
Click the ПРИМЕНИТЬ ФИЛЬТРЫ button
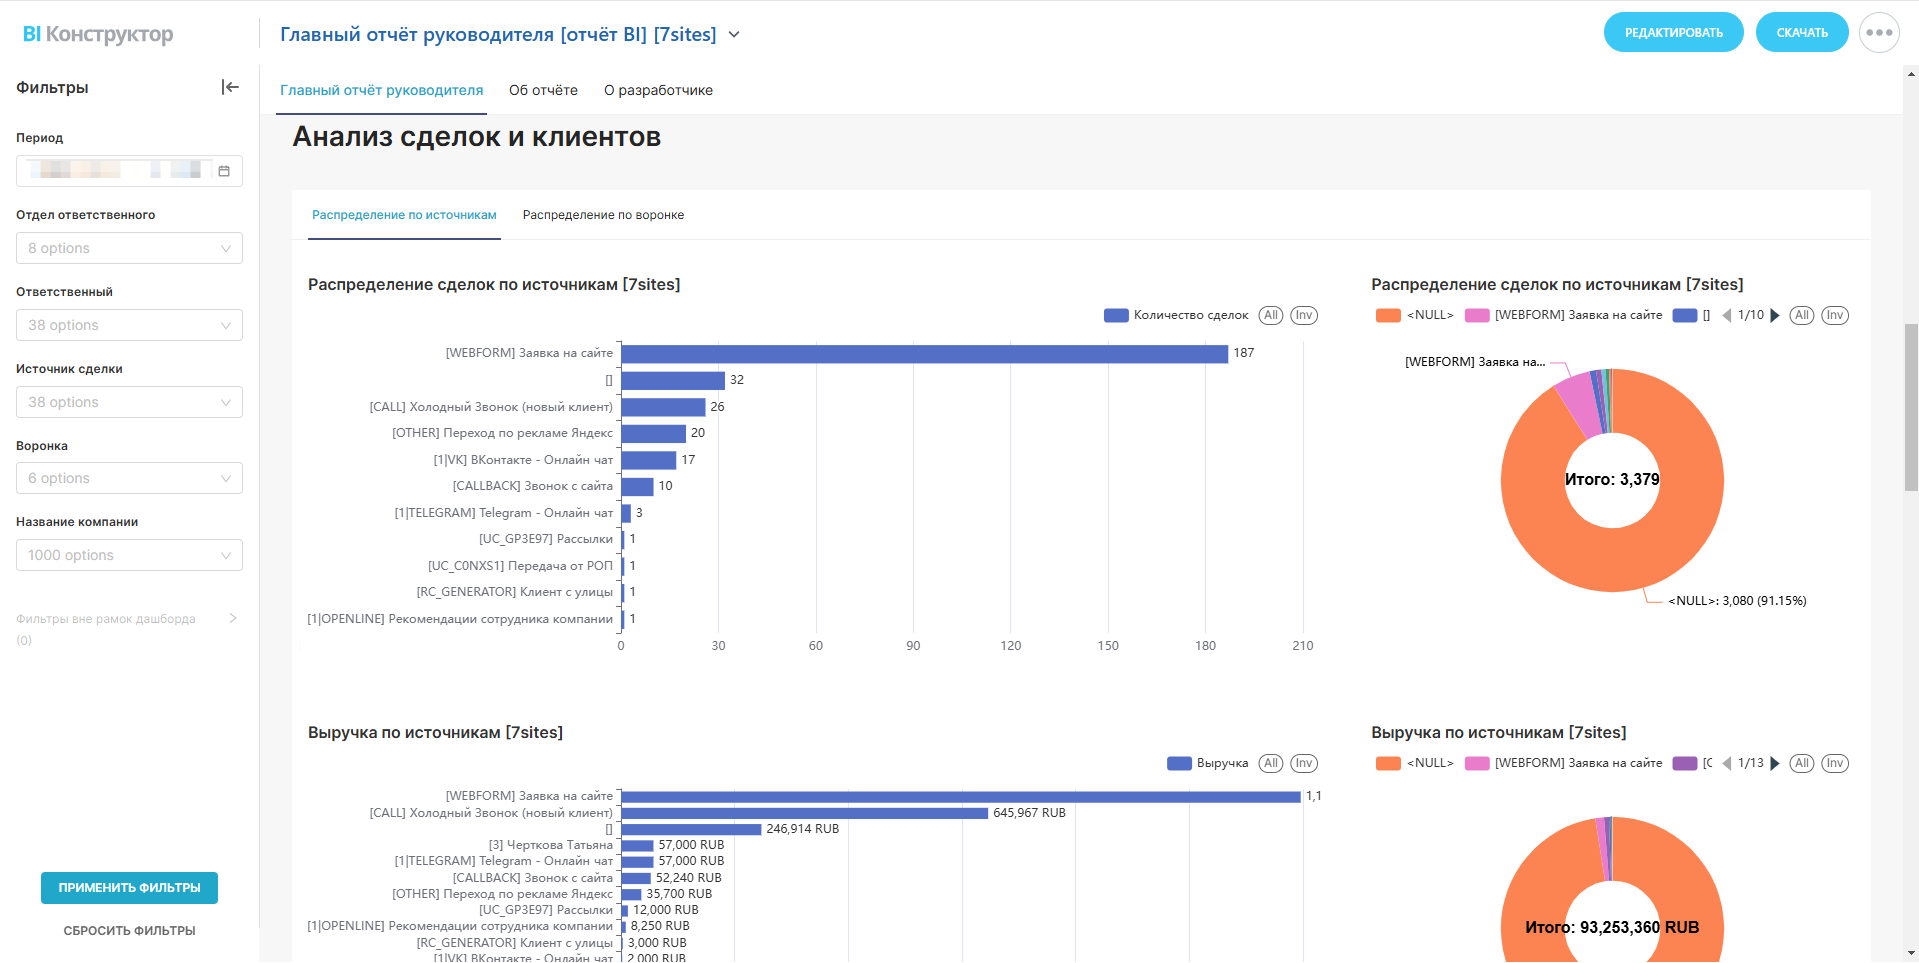coord(129,888)
